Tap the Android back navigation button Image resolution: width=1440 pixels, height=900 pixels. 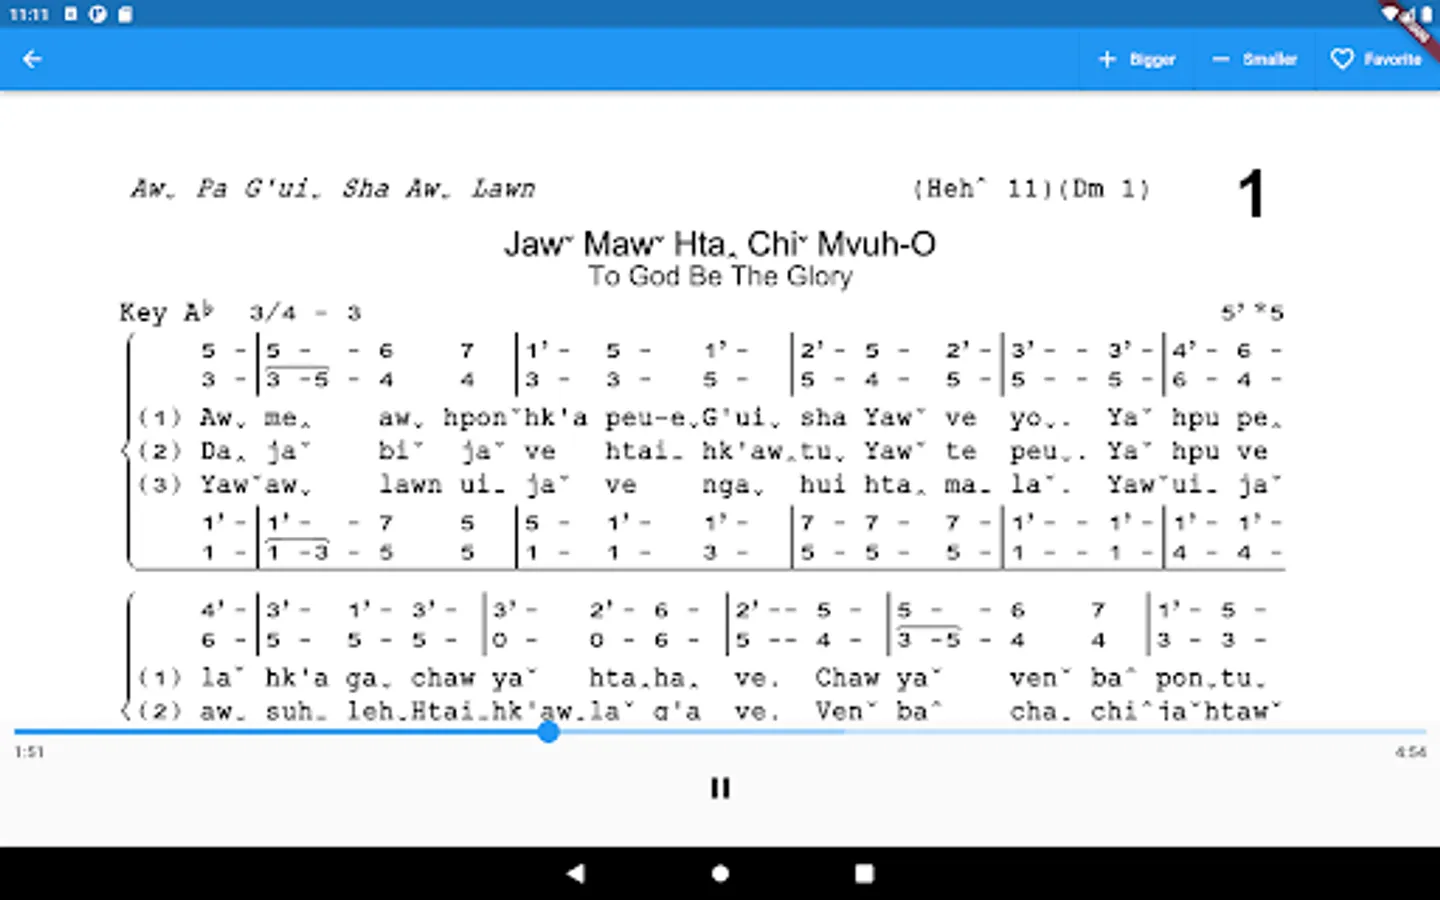576,873
